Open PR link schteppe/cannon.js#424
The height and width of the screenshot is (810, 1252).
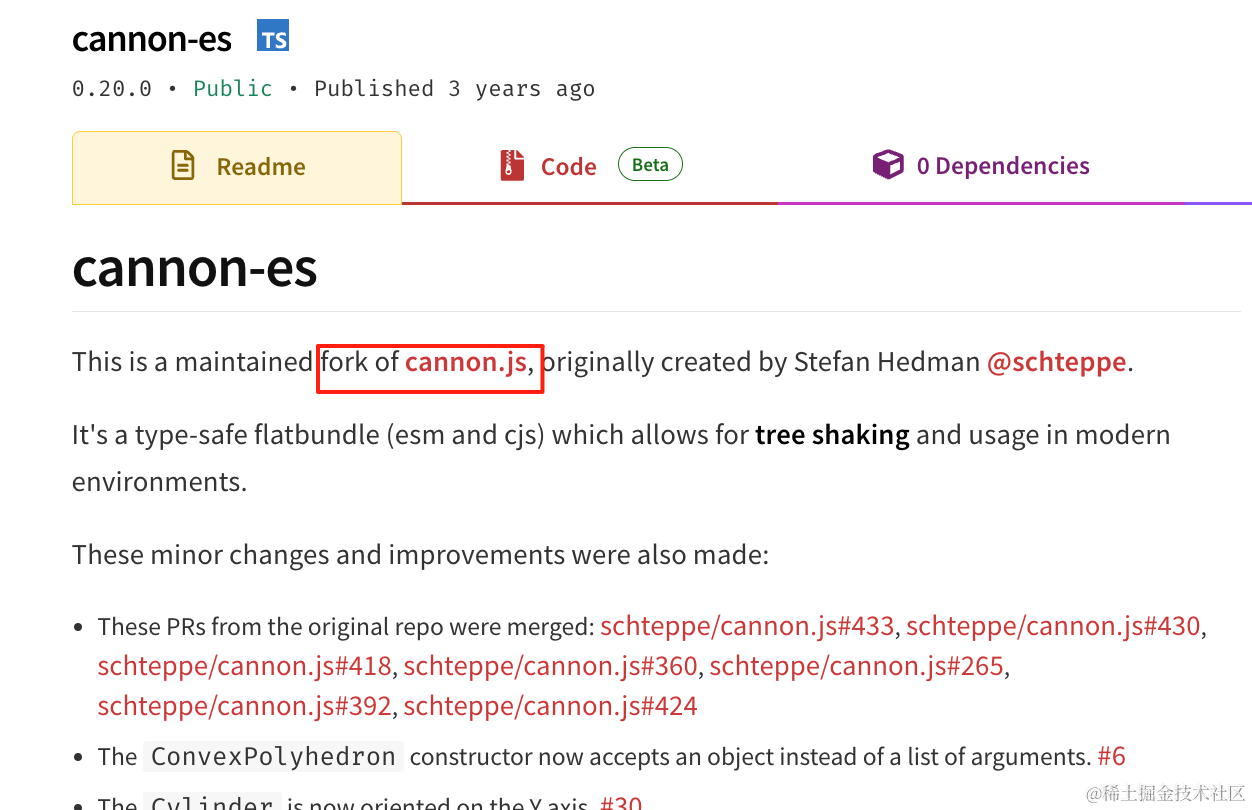pyautogui.click(x=551, y=706)
